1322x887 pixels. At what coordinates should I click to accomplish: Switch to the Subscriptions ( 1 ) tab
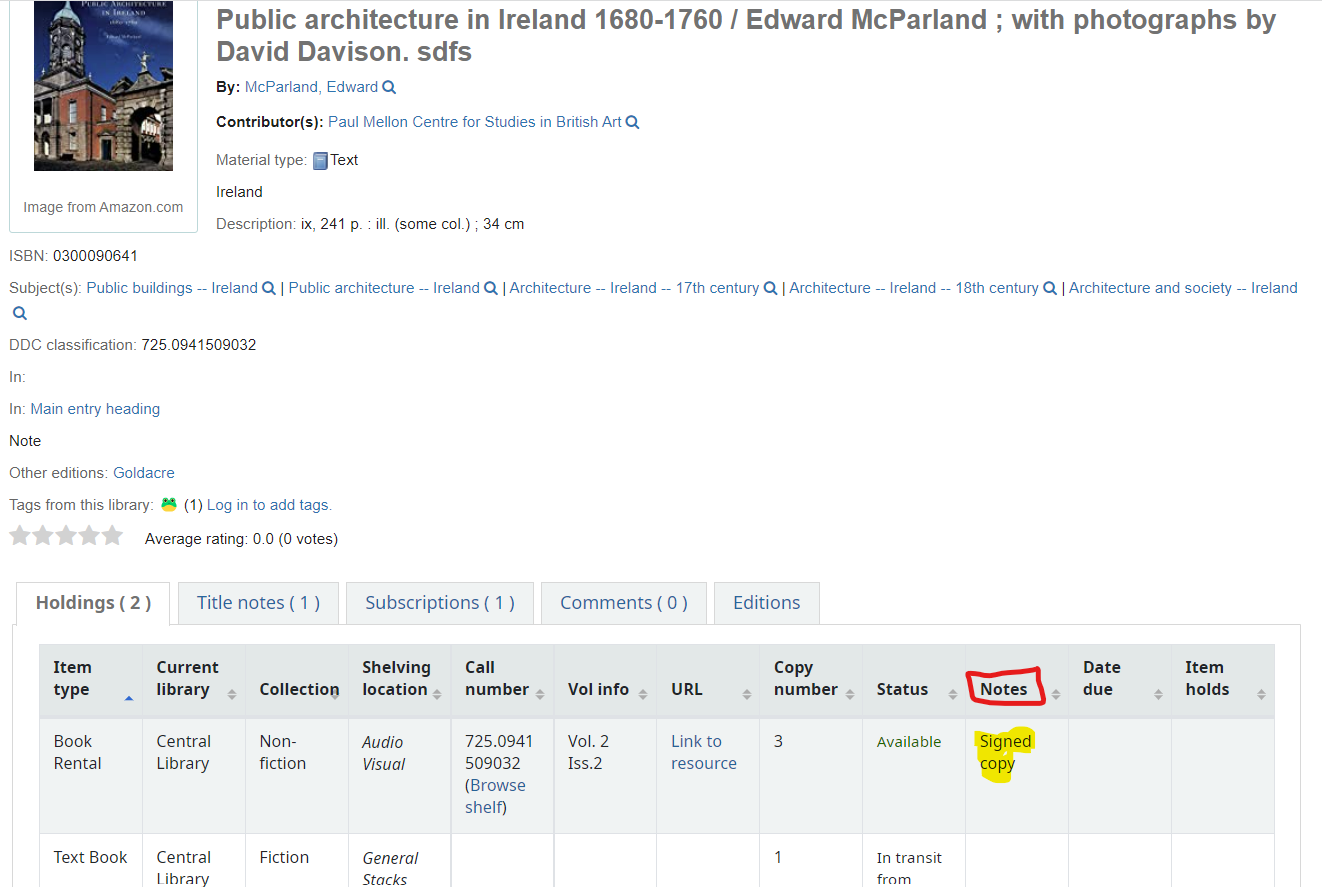point(440,603)
